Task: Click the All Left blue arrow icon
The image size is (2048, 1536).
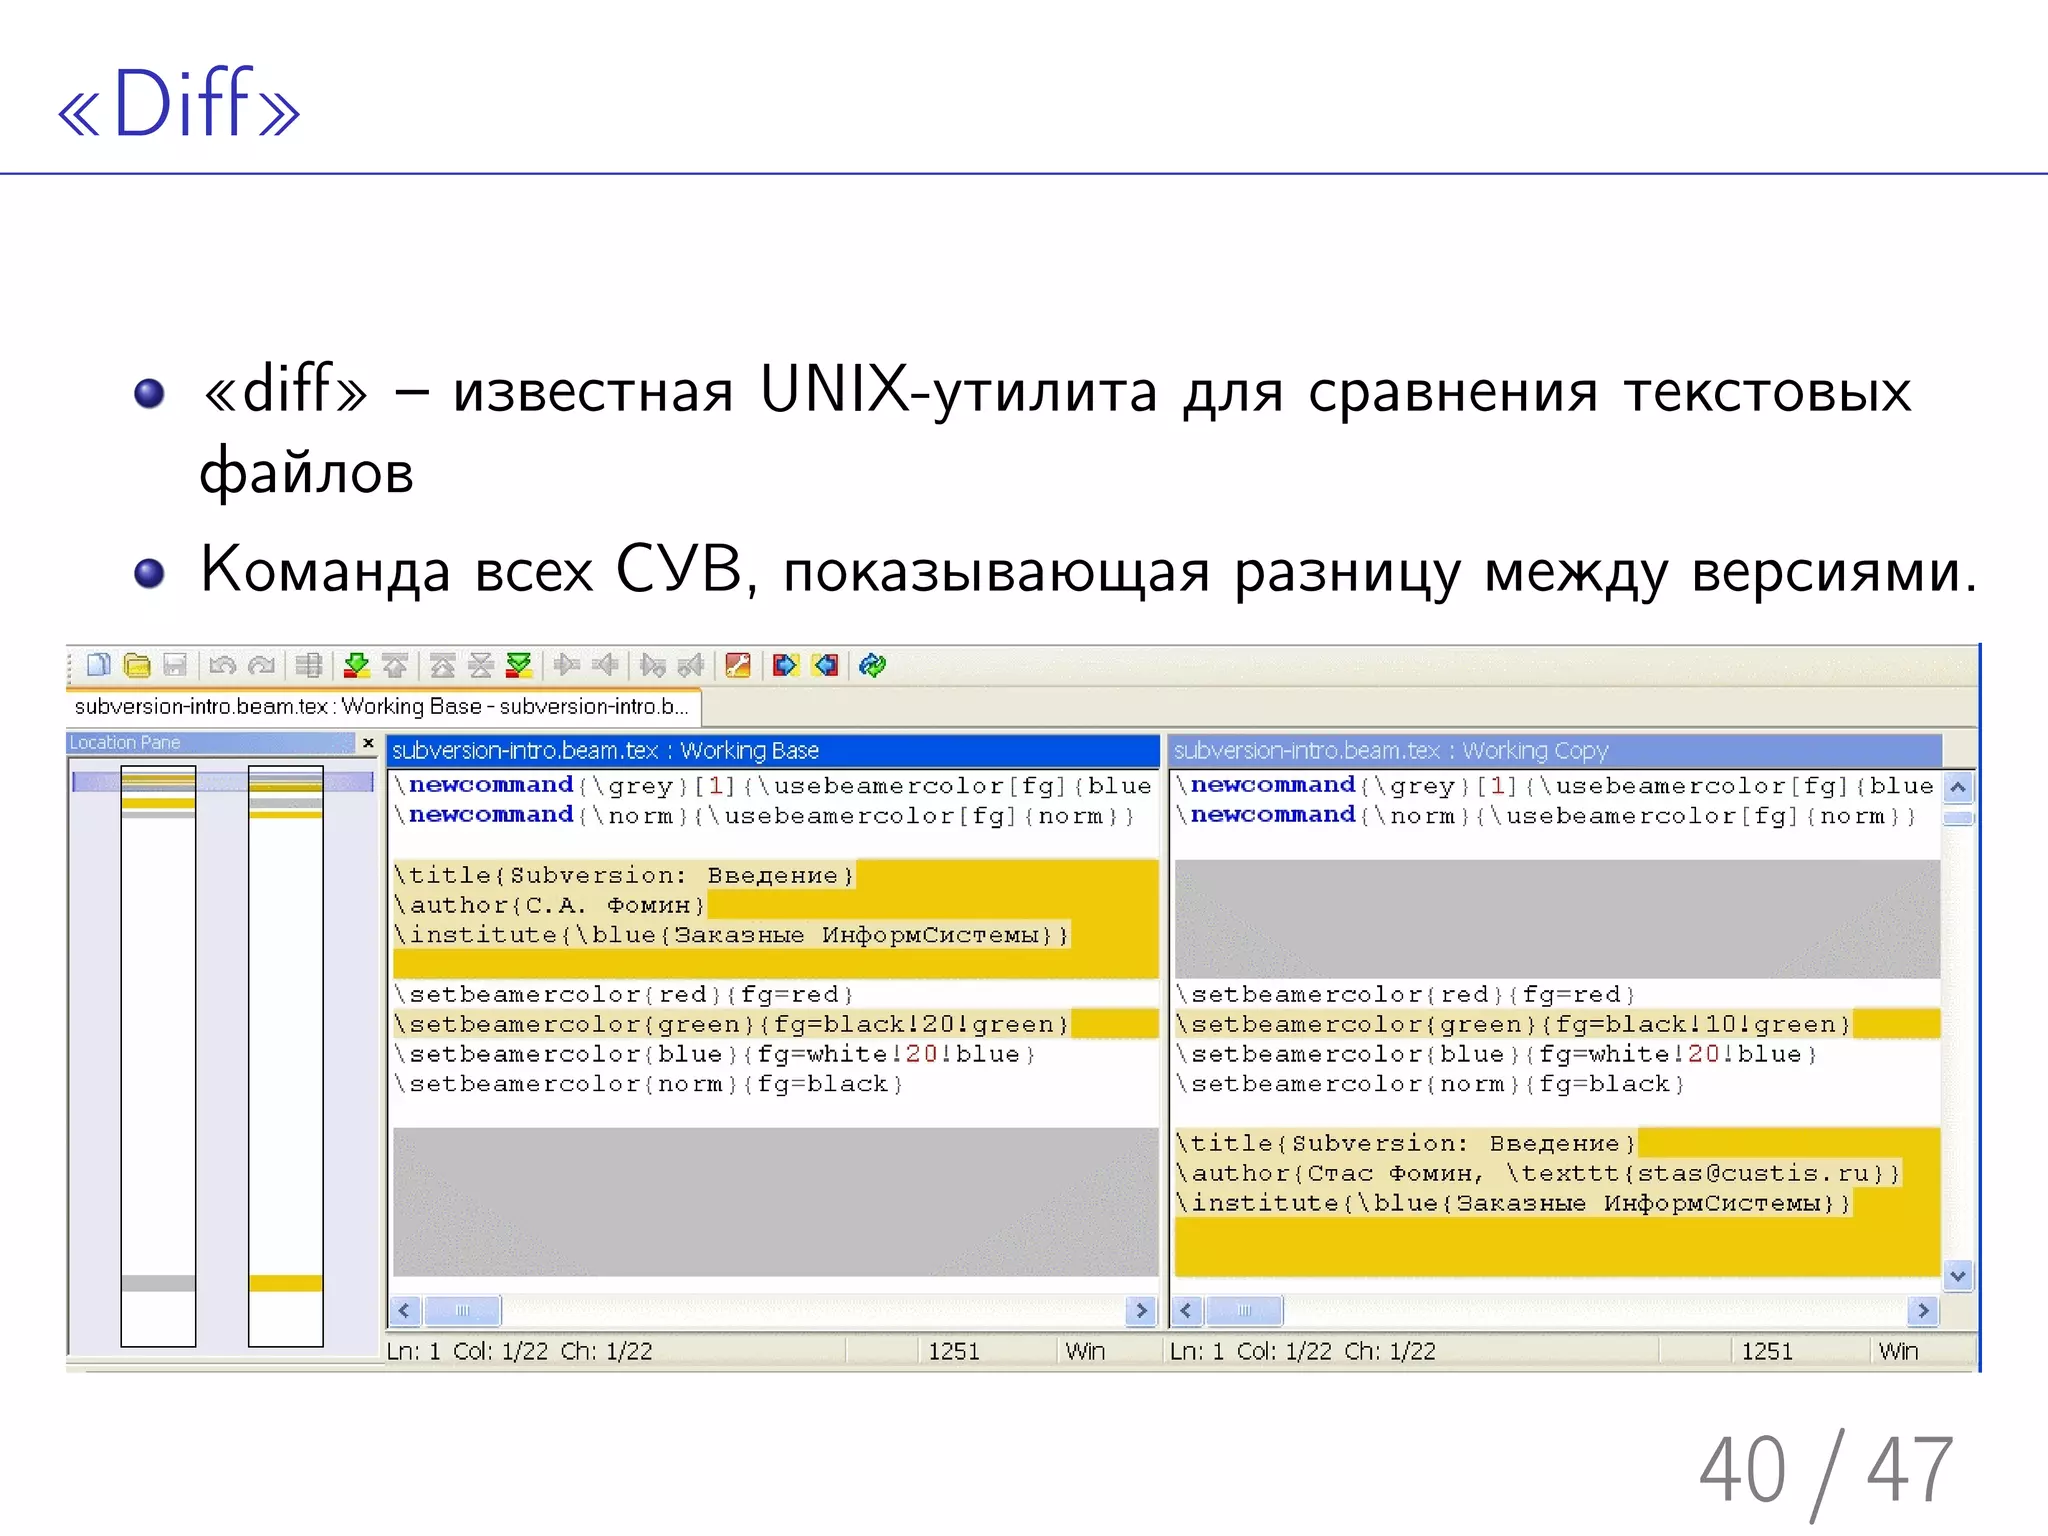Action: tap(825, 665)
